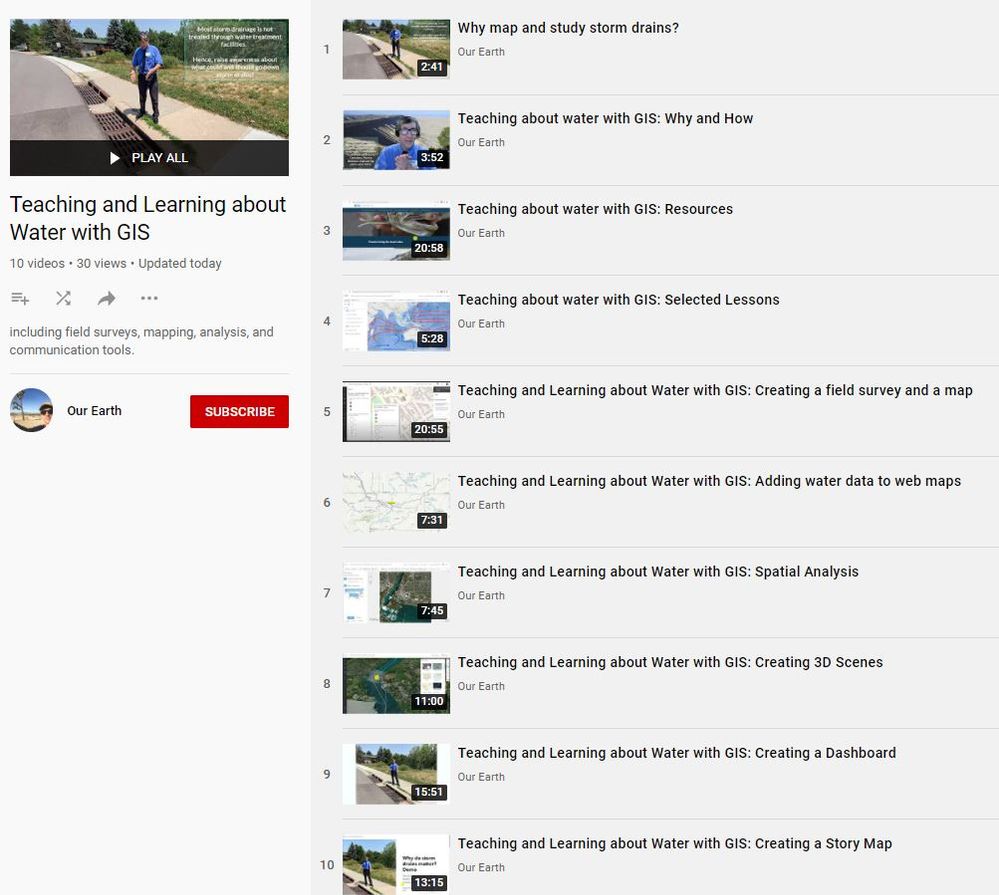The image size is (999, 895).
Task: Open the 'Creating a Story Map' video
Action: pyautogui.click(x=674, y=843)
